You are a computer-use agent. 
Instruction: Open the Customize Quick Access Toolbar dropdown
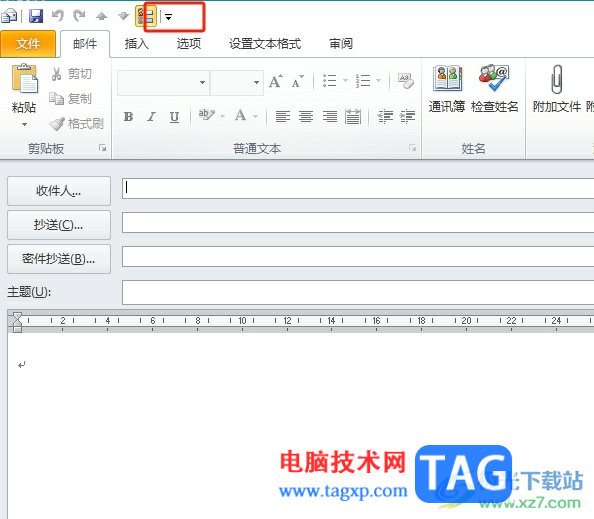tap(169, 17)
